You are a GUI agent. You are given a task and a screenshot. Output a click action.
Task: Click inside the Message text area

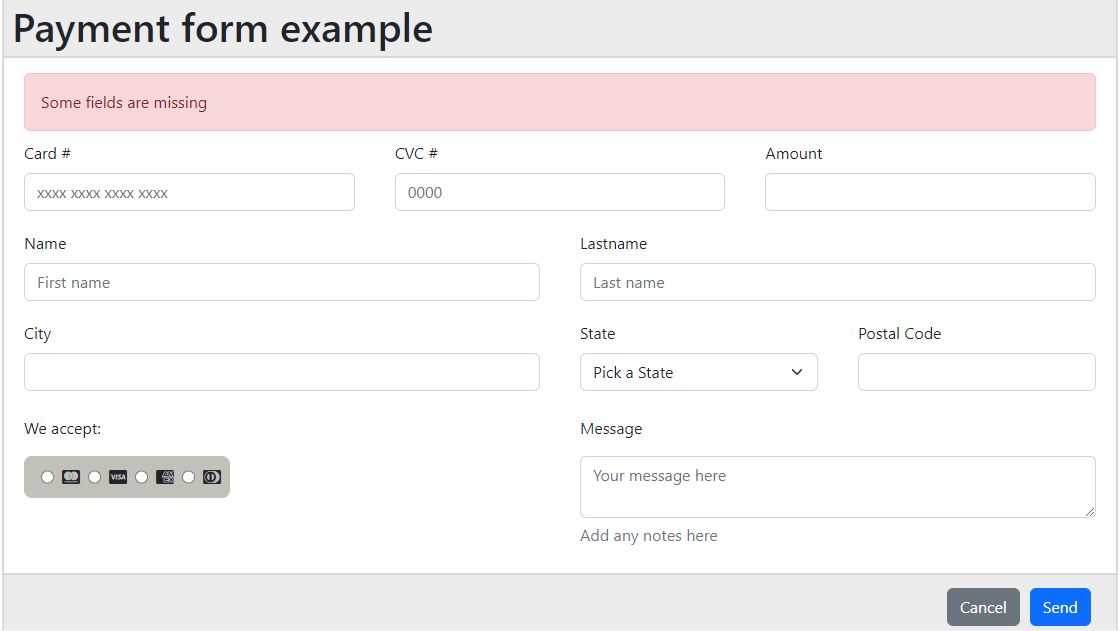pos(837,487)
